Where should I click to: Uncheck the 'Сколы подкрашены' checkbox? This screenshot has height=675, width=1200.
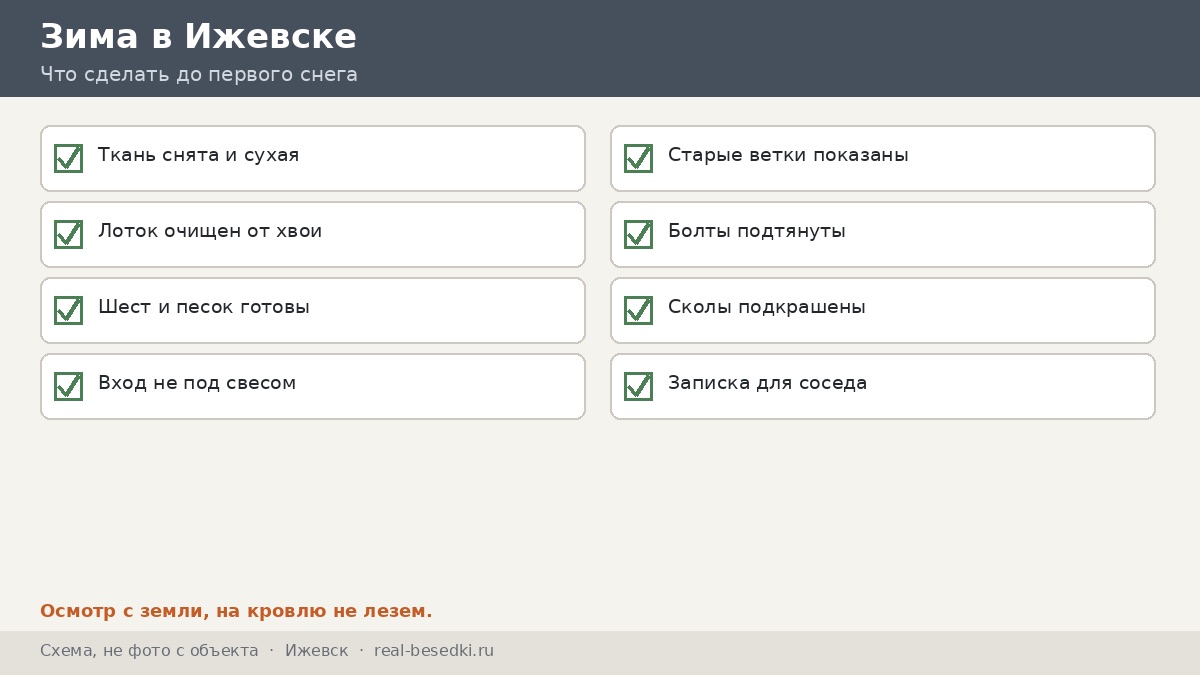pyautogui.click(x=638, y=310)
